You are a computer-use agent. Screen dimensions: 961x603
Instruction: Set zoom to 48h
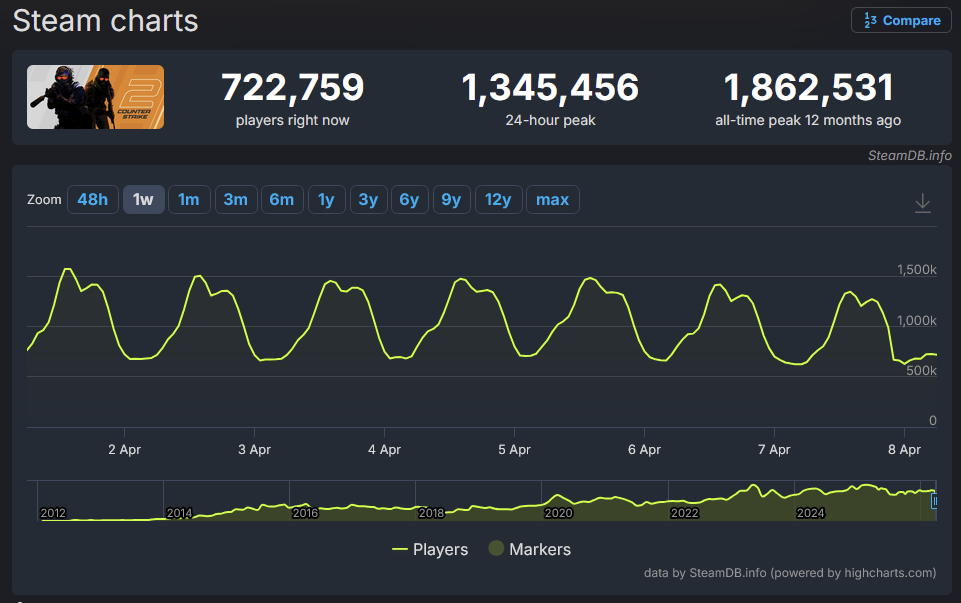pyautogui.click(x=93, y=200)
